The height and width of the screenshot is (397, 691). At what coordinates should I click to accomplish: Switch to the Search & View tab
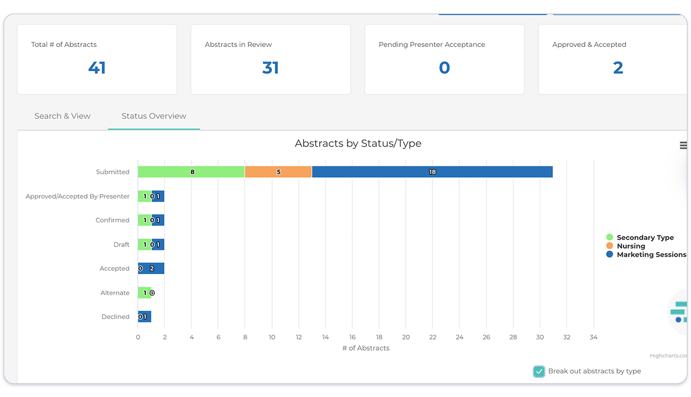62,116
